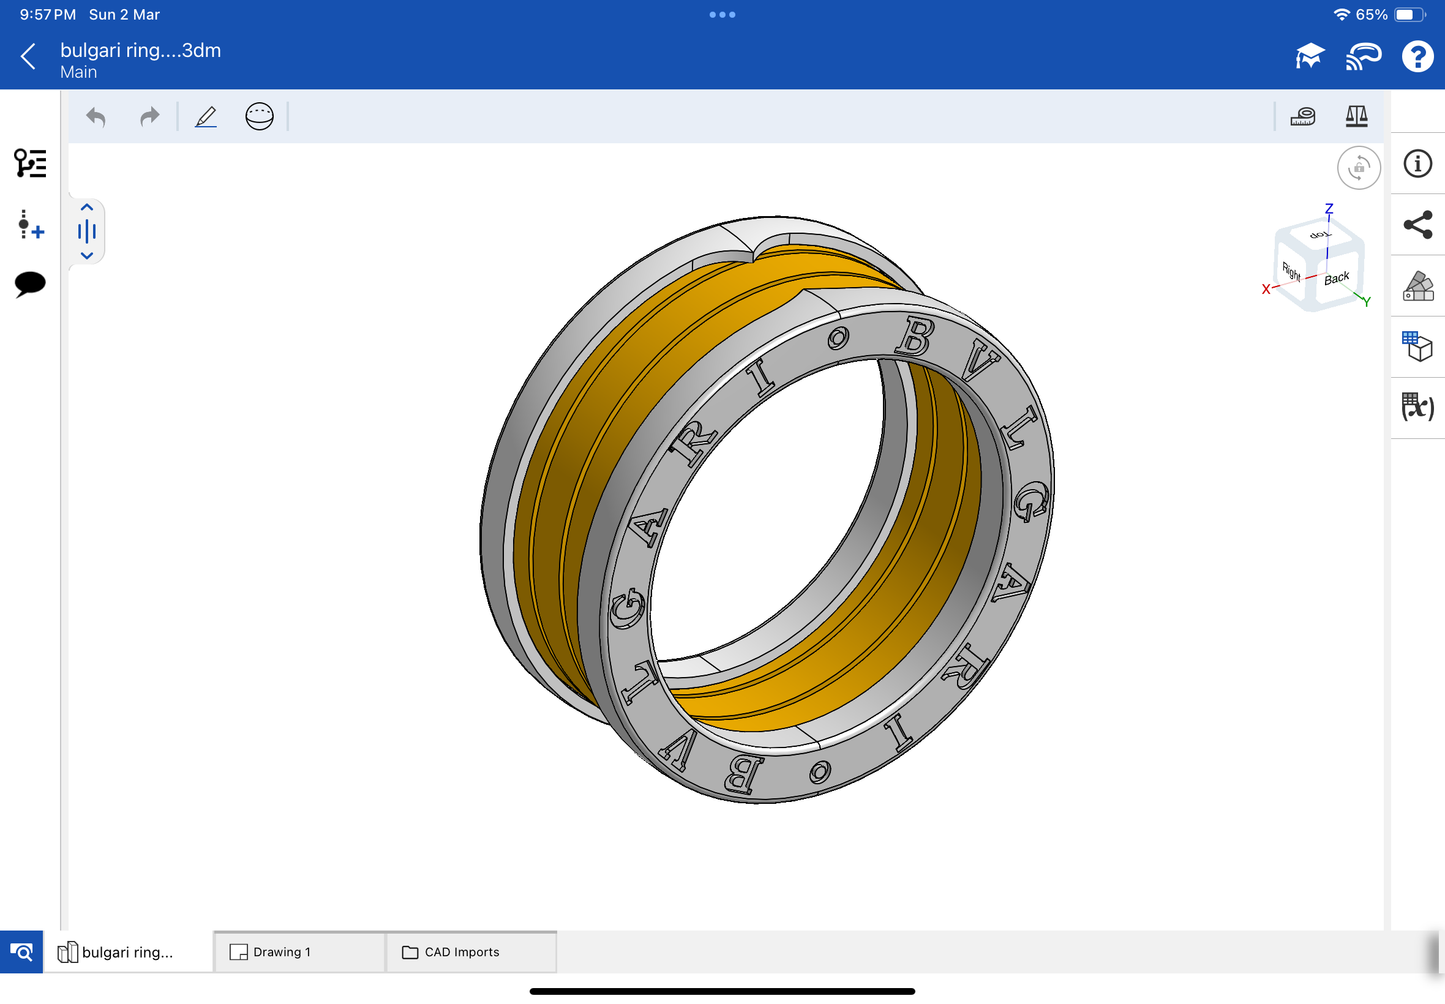Tap the back arrow to exit document
This screenshot has height=1004, width=1445.
tap(28, 57)
